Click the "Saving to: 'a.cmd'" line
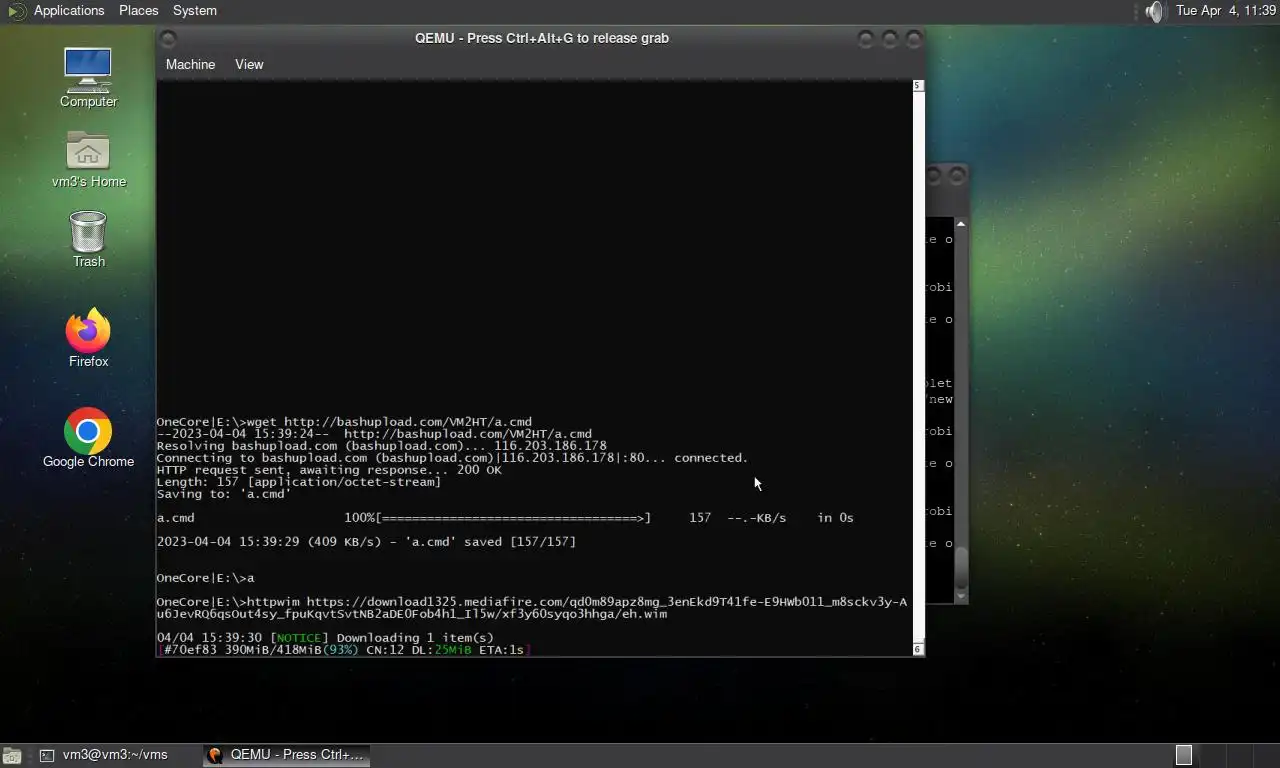 [x=224, y=494]
